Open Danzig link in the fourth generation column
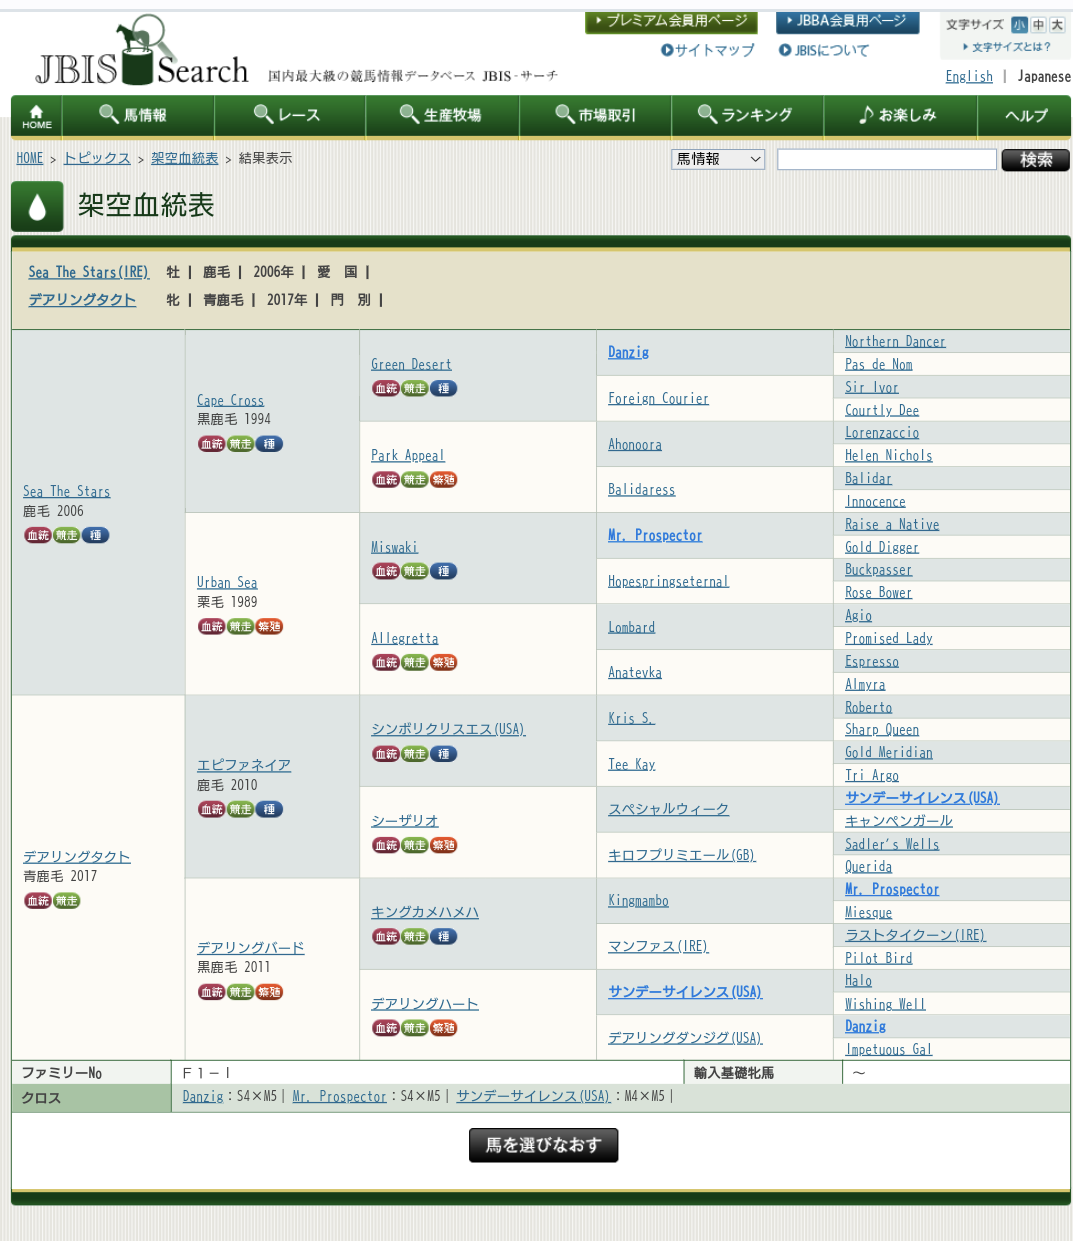This screenshot has width=1073, height=1241. coord(629,352)
